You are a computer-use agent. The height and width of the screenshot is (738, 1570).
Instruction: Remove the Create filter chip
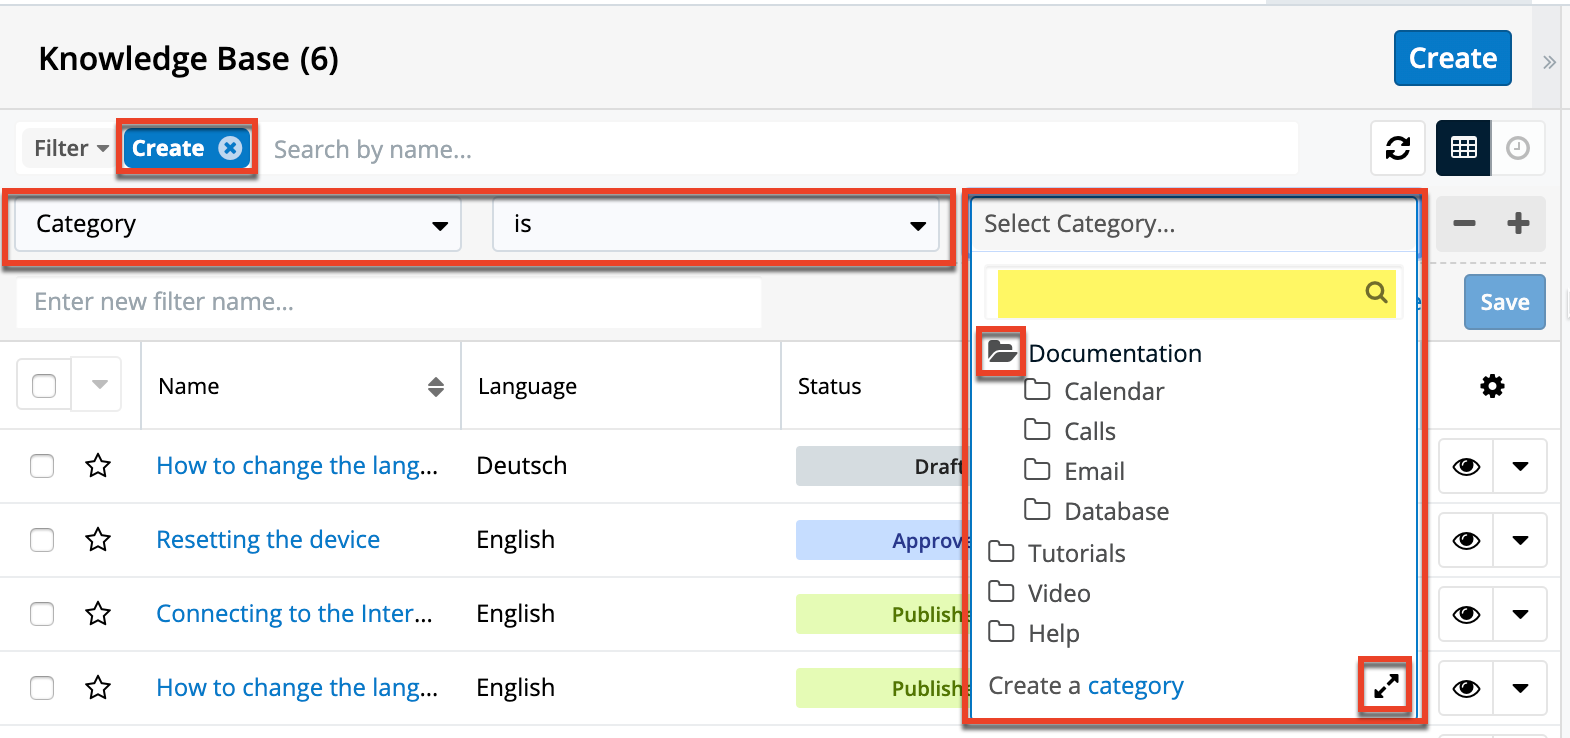point(231,148)
